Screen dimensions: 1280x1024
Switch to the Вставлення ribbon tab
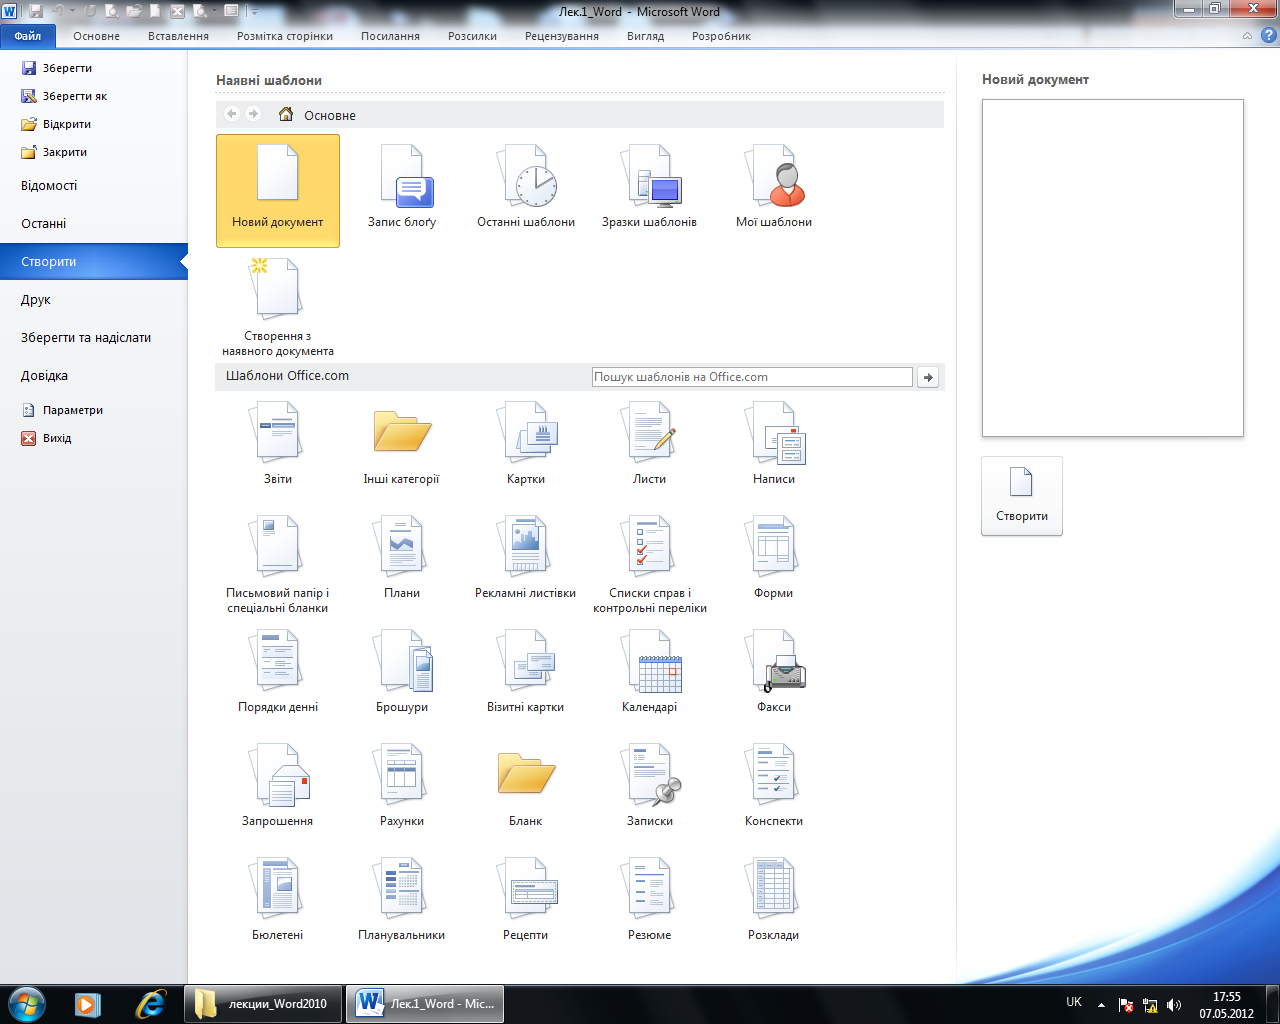coord(178,36)
